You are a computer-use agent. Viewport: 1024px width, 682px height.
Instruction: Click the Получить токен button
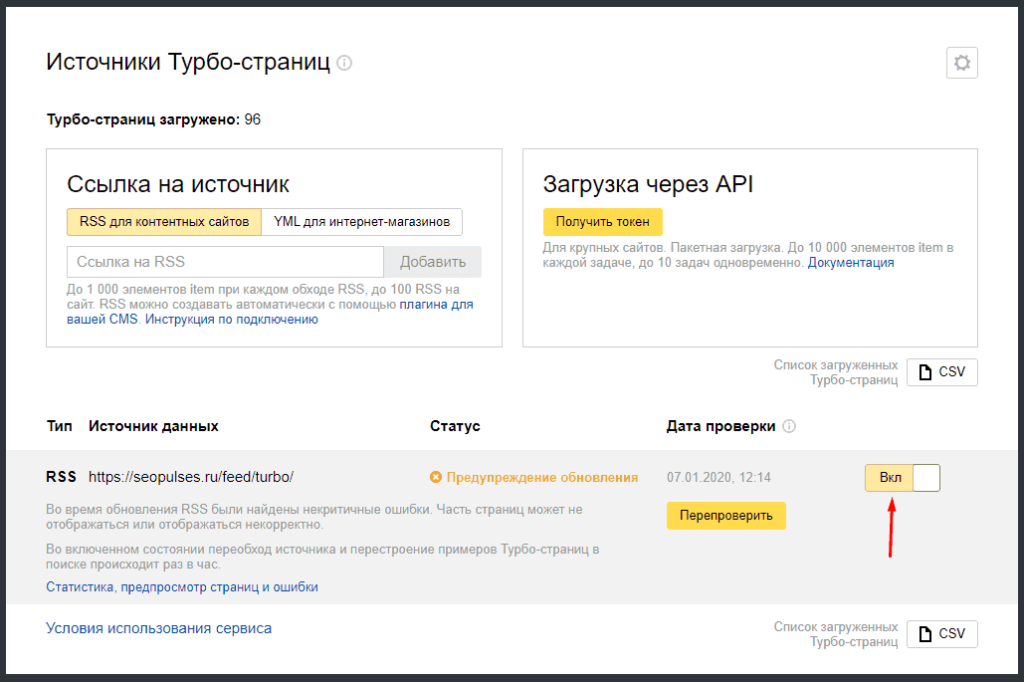pyautogui.click(x=602, y=221)
